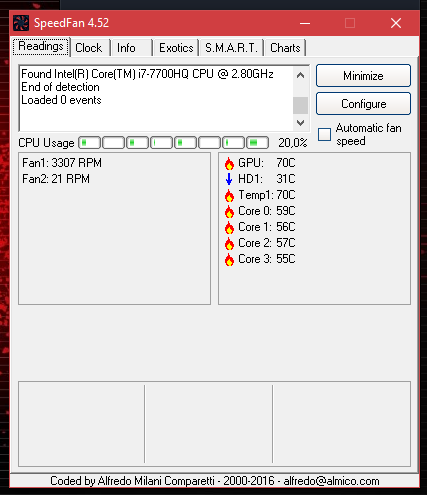Click the flame icon beside Core 3
Image resolution: width=427 pixels, height=495 pixels.
click(x=229, y=259)
